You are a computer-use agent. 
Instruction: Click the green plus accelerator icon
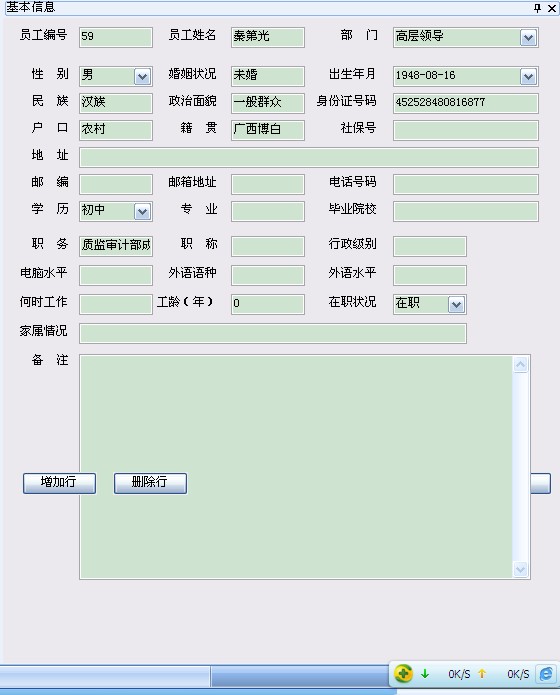(403, 674)
